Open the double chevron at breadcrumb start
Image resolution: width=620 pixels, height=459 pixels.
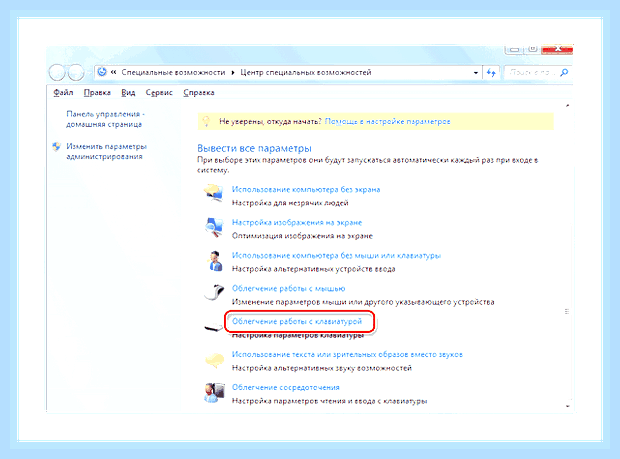(x=113, y=72)
